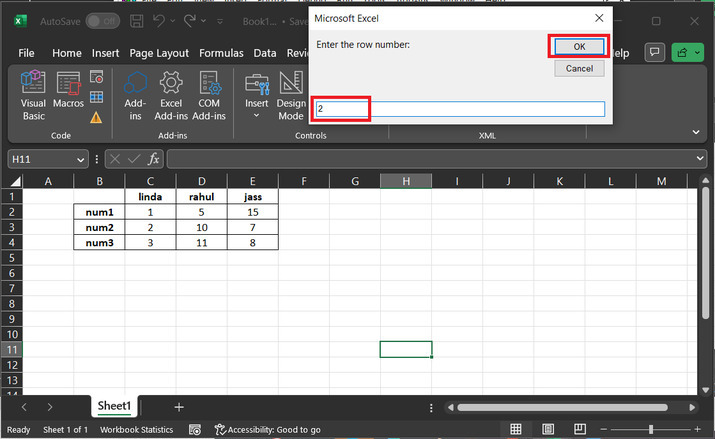The height and width of the screenshot is (439, 715).
Task: Click the Insert Function fx icon
Action: (x=154, y=159)
